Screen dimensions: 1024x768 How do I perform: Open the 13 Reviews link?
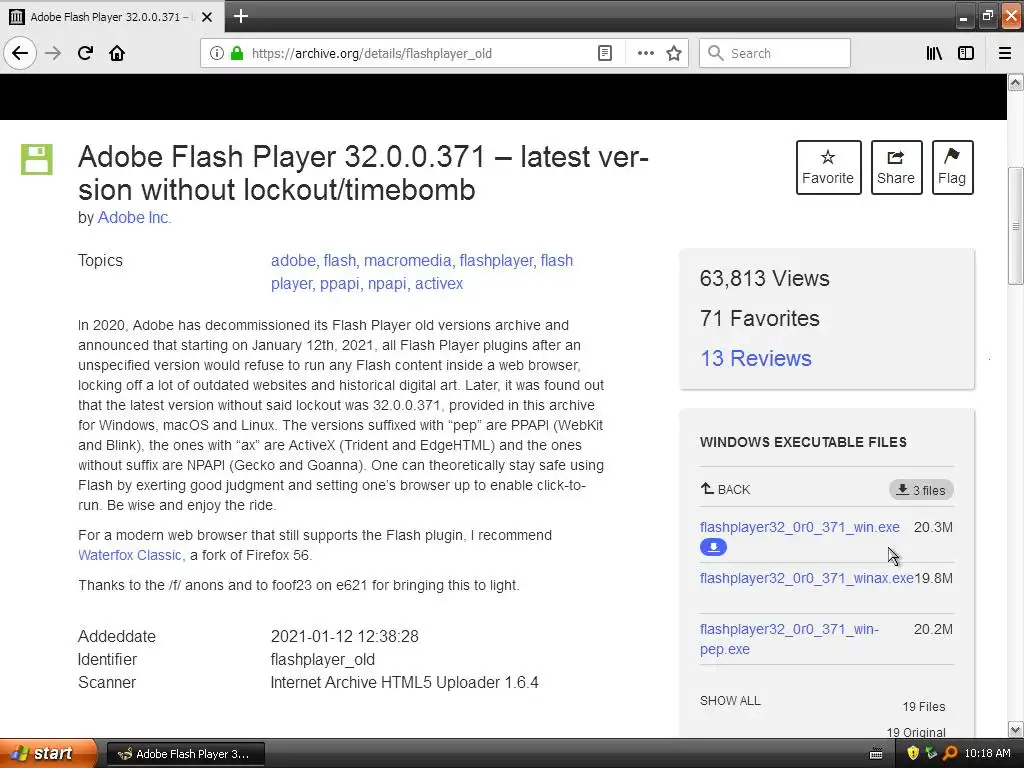click(756, 358)
